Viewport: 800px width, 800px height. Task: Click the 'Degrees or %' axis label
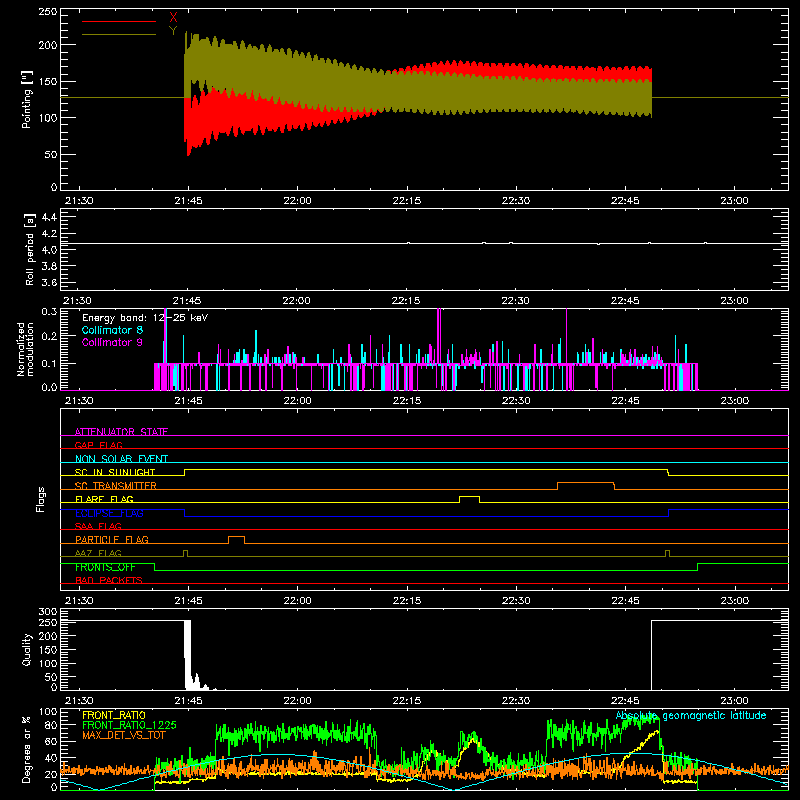pyautogui.click(x=27, y=749)
